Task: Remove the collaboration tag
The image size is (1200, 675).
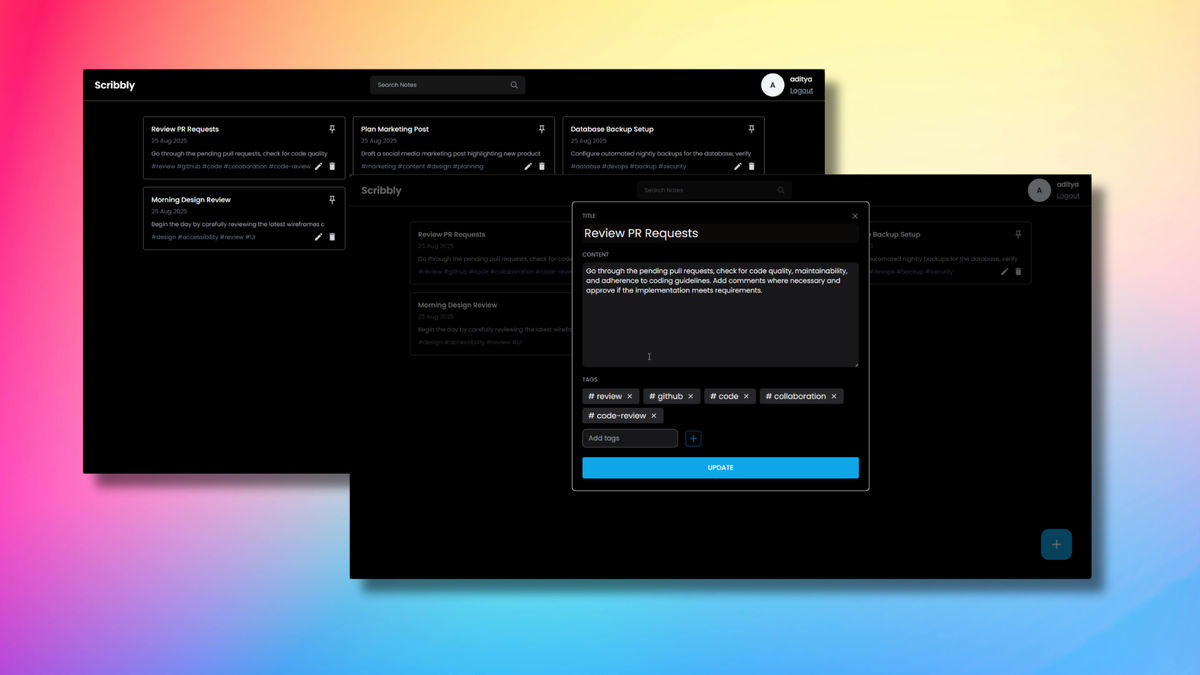Action: pyautogui.click(x=834, y=396)
